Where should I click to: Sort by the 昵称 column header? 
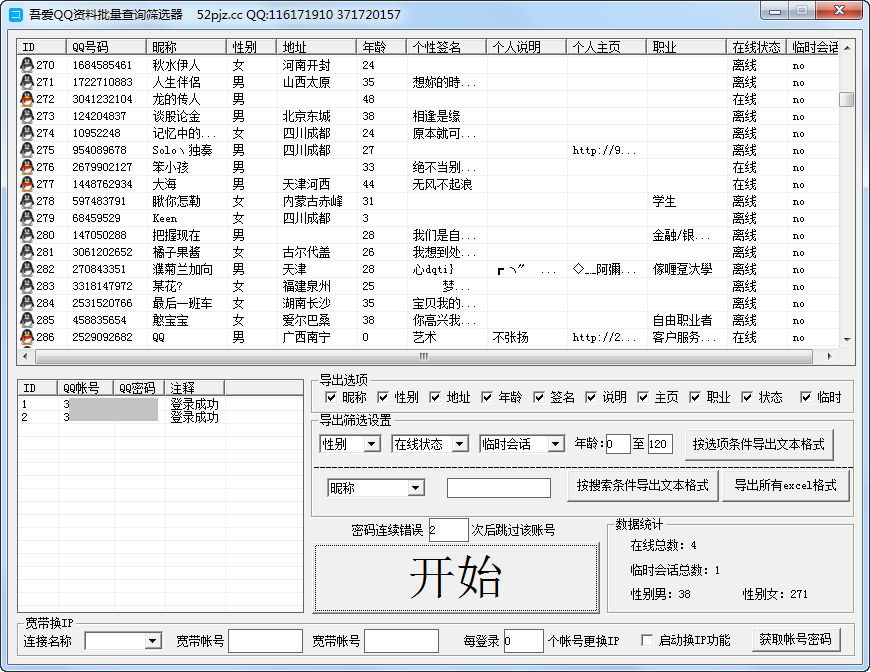coord(186,47)
